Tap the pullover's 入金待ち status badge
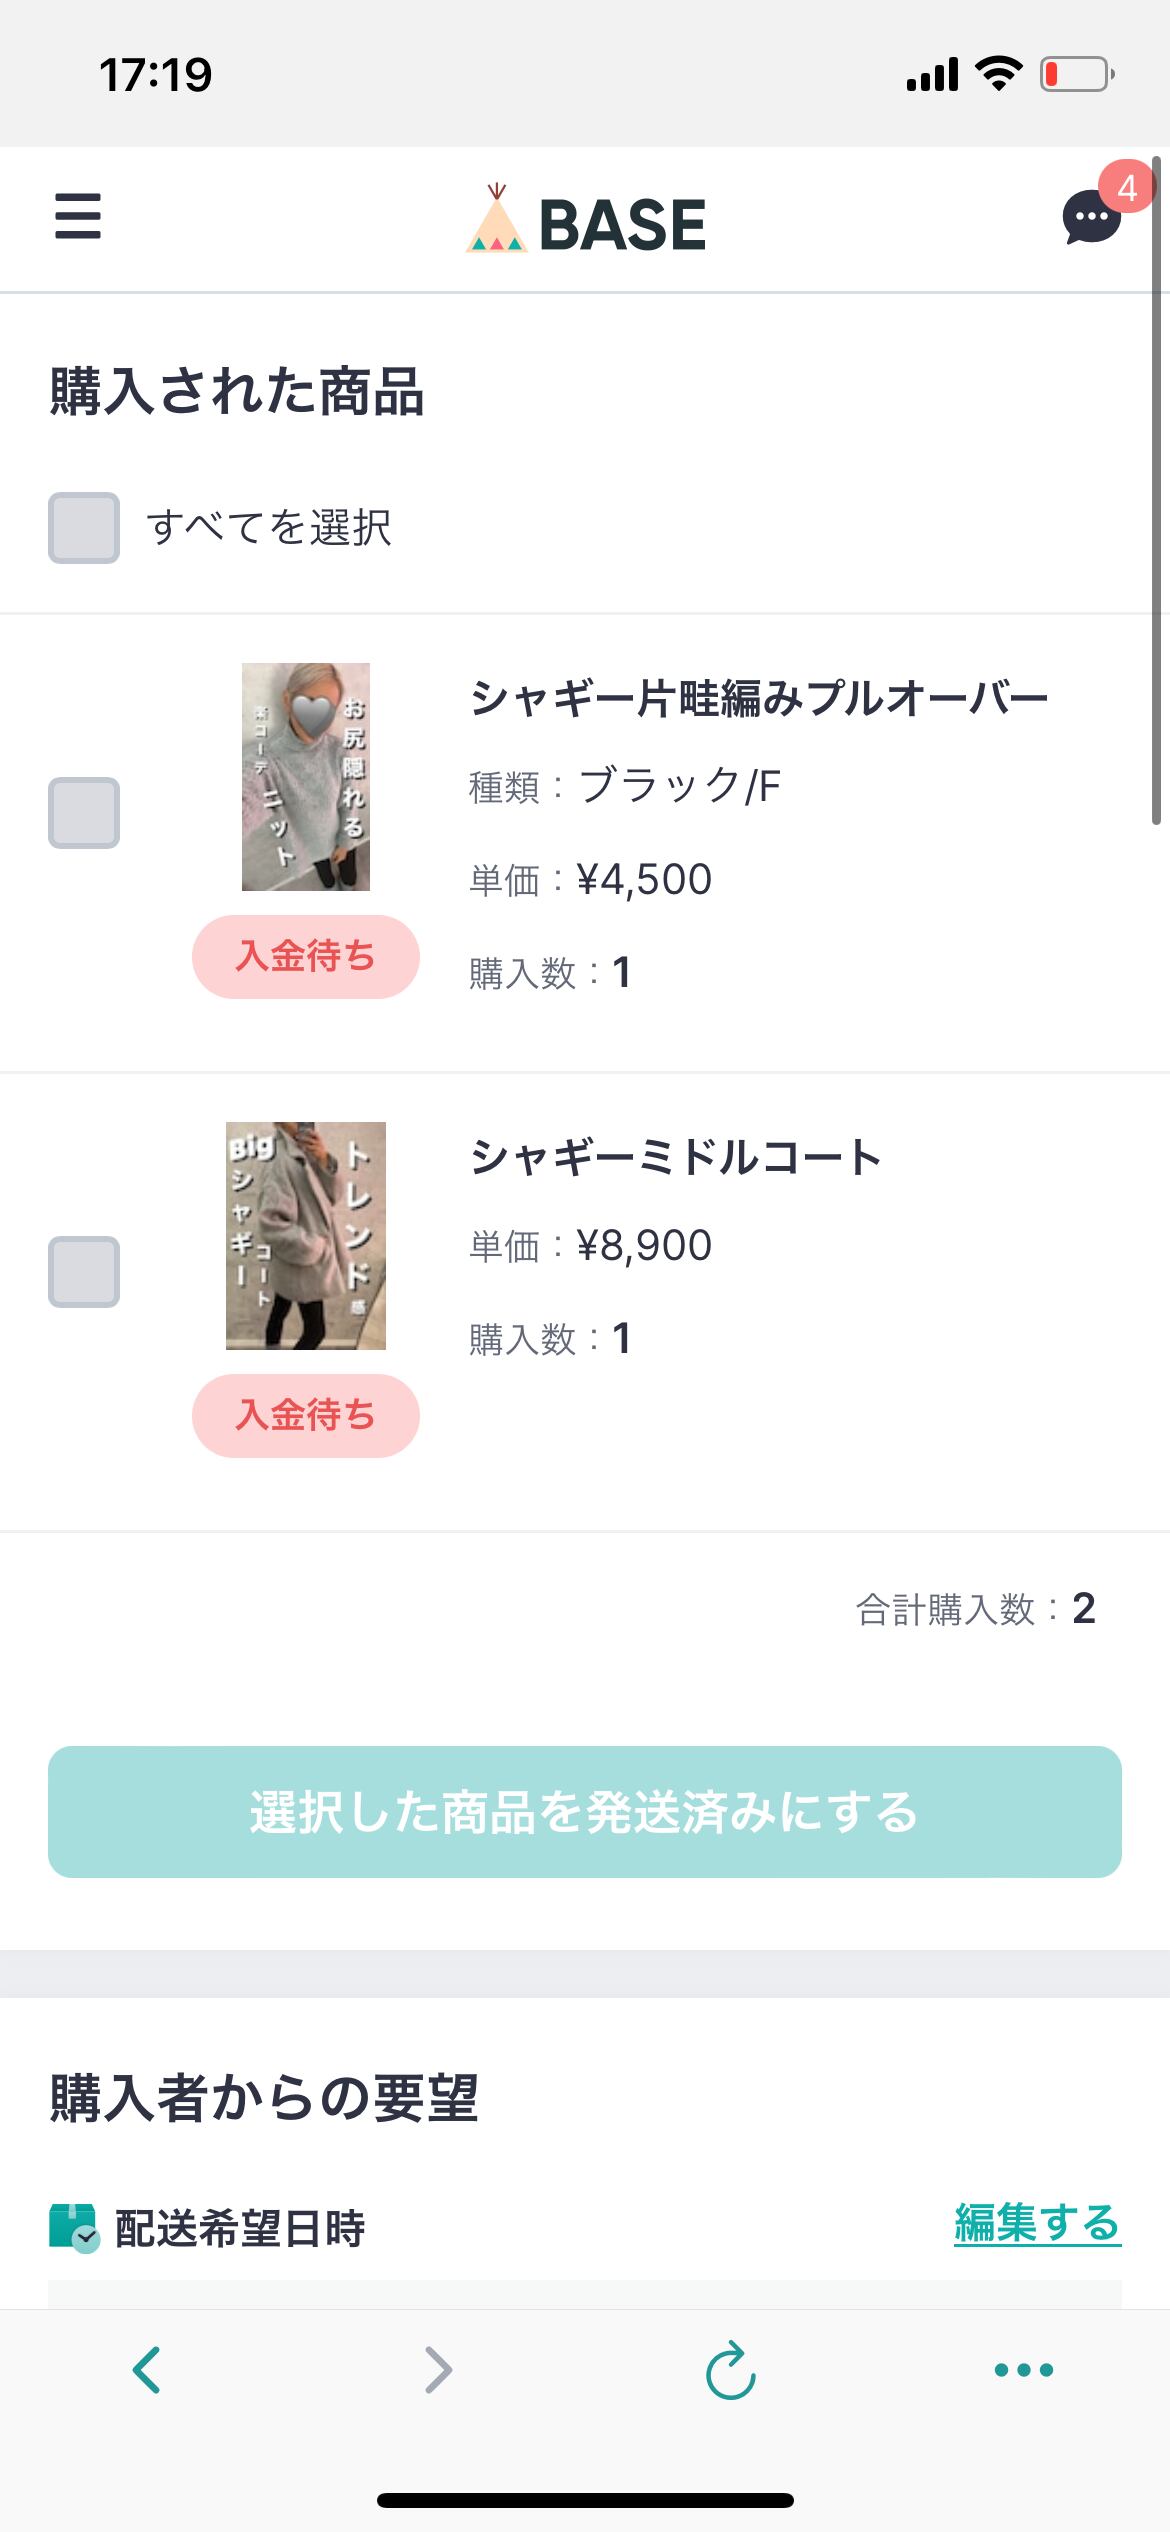The width and height of the screenshot is (1170, 2532). pos(306,956)
